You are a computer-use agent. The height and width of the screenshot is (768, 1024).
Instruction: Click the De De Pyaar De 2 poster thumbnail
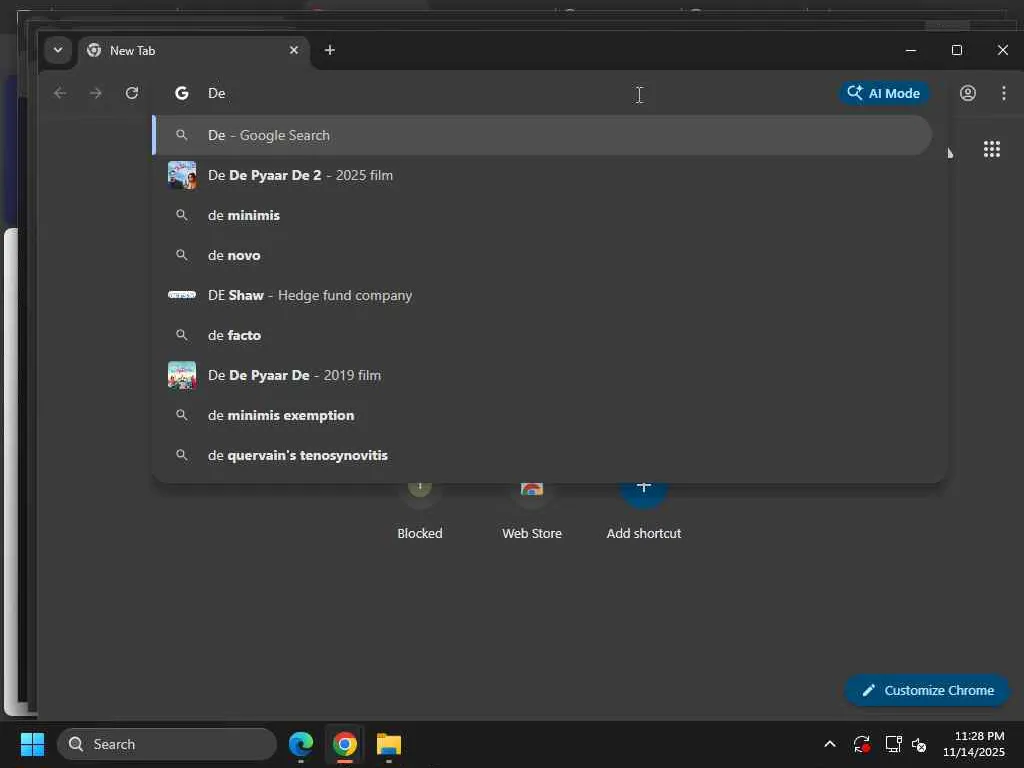[x=182, y=175]
